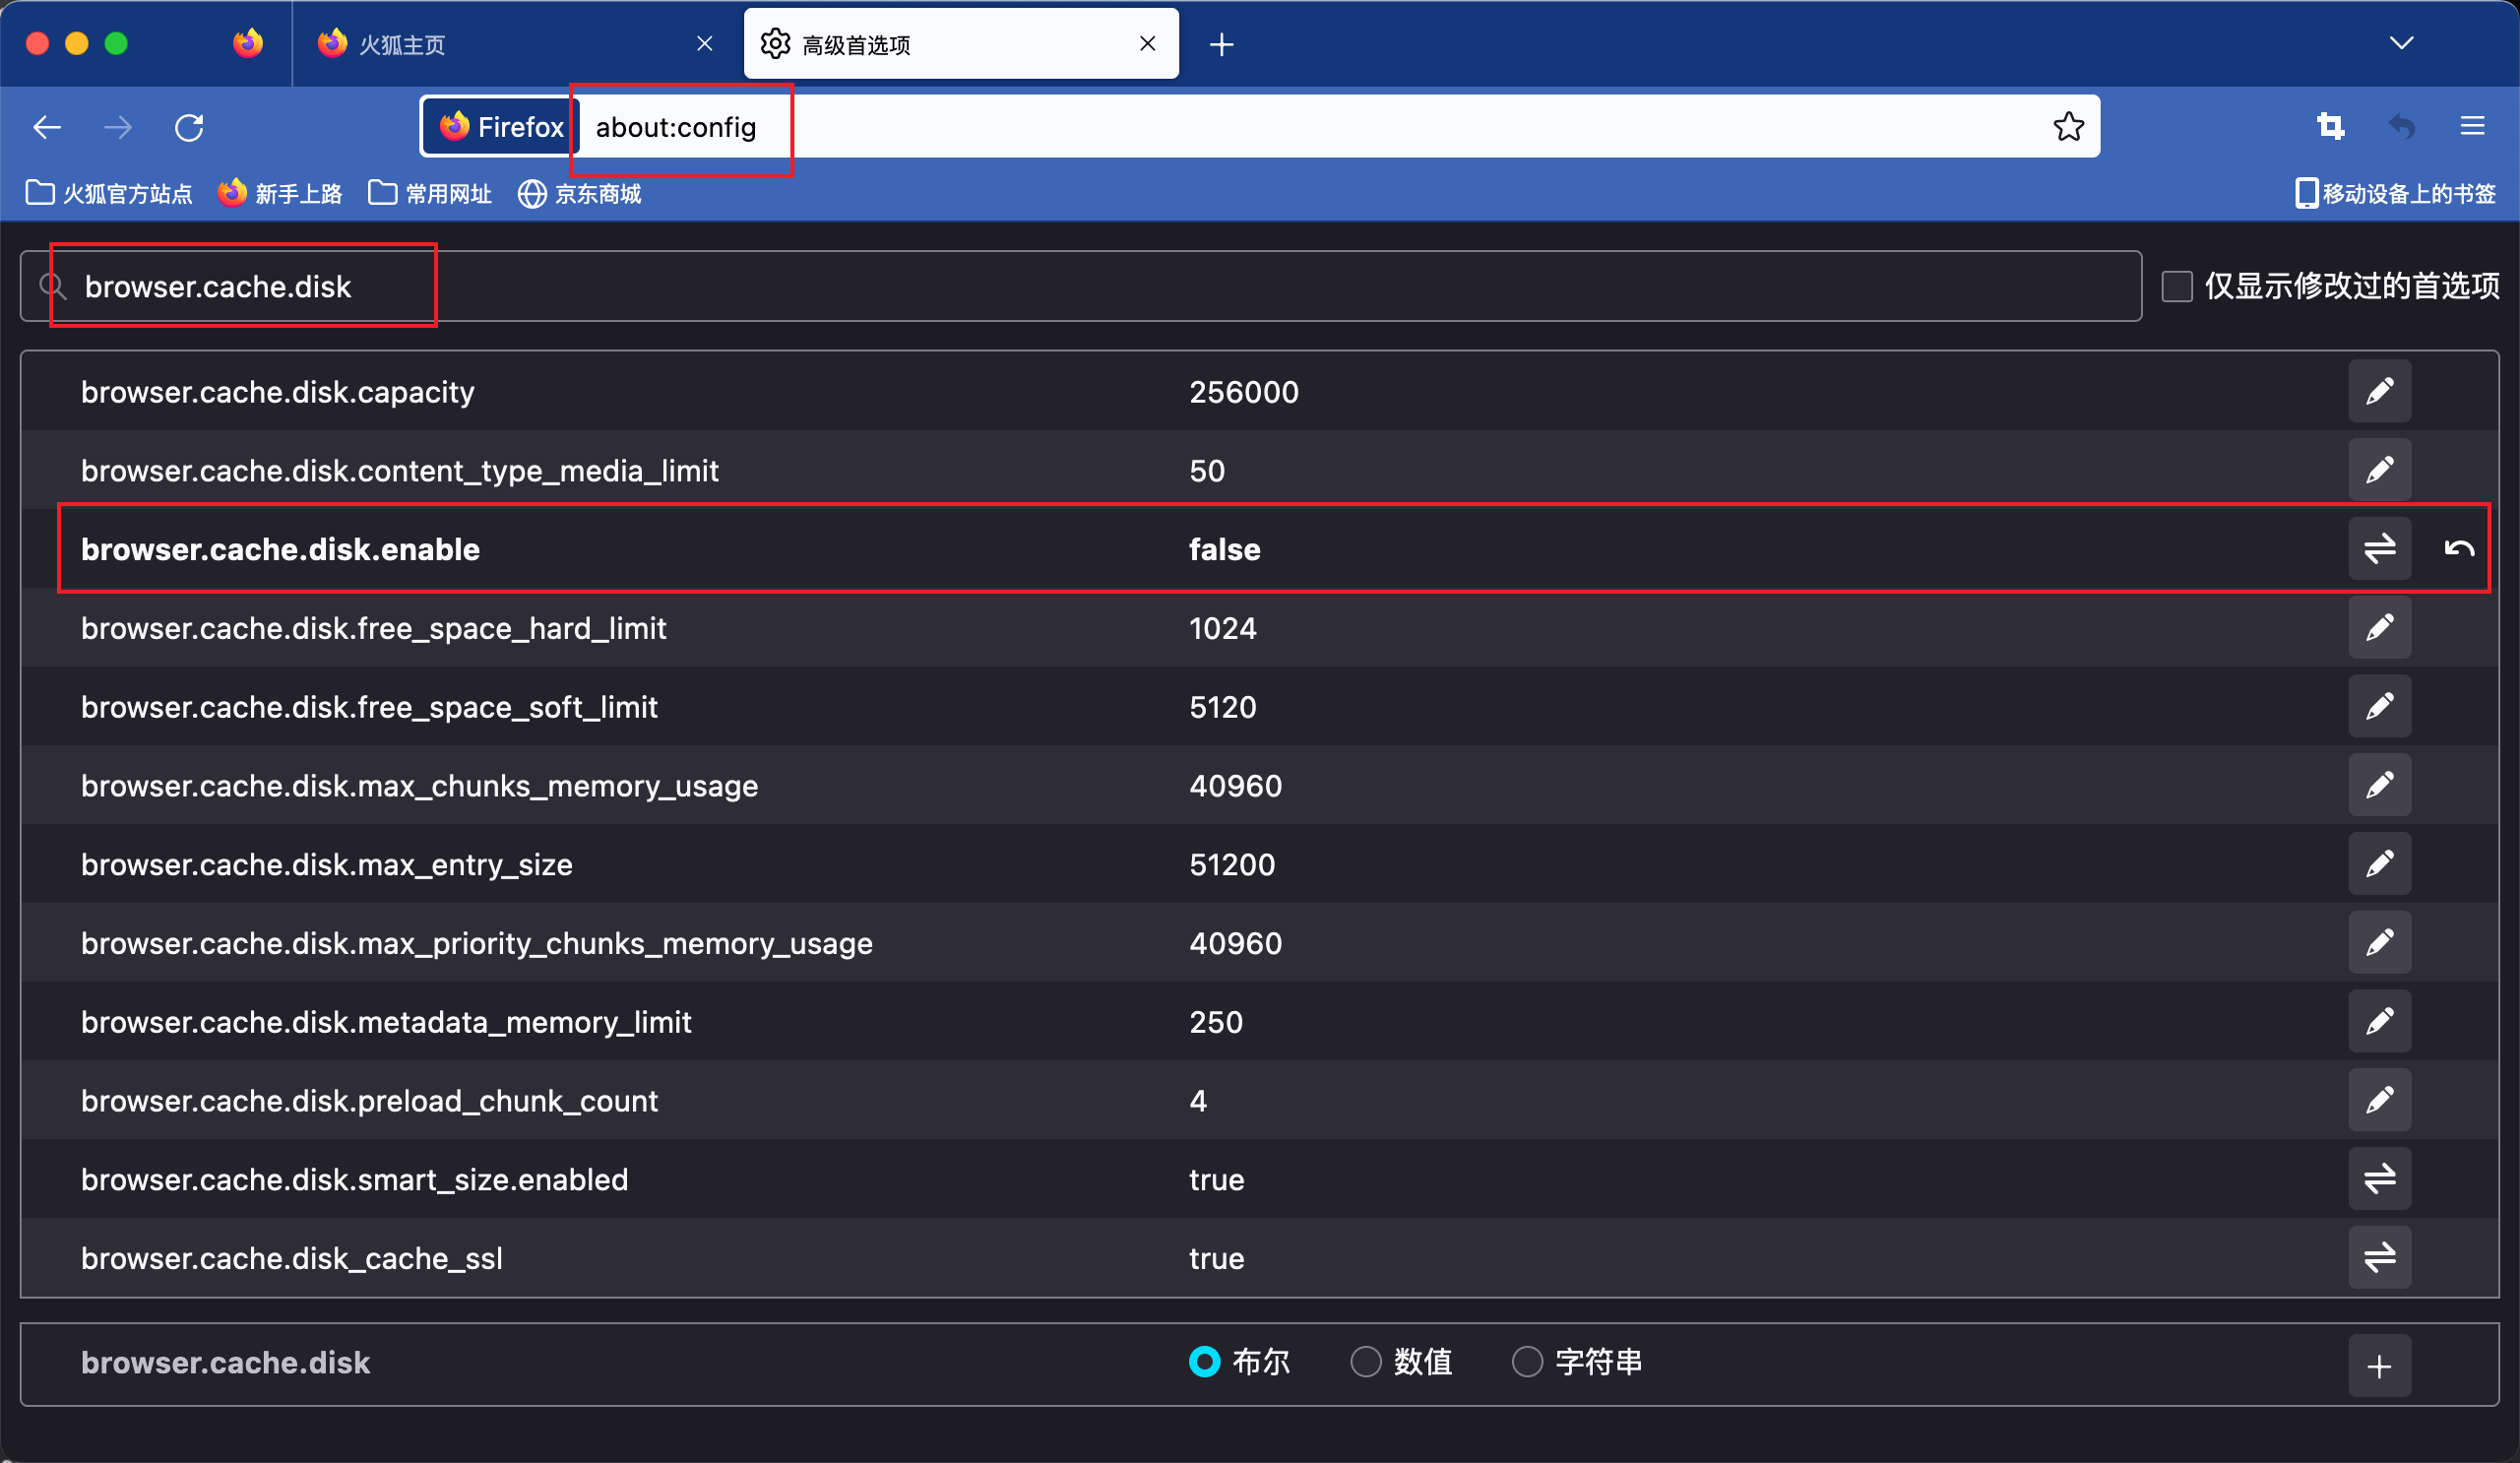This screenshot has width=2520, height=1463.
Task: Edit browser.cache.disk.max_entry_size value
Action: click(2379, 864)
